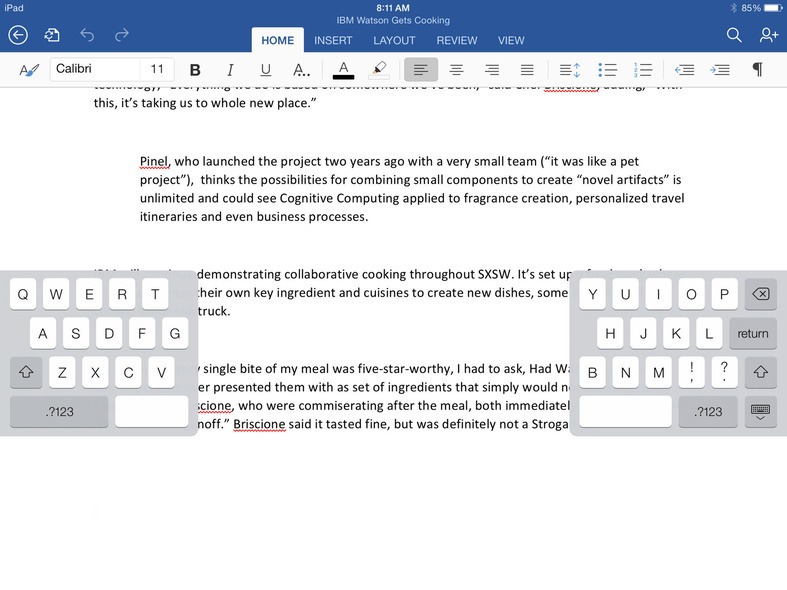Show paragraph marks with pilcrow icon

(757, 70)
